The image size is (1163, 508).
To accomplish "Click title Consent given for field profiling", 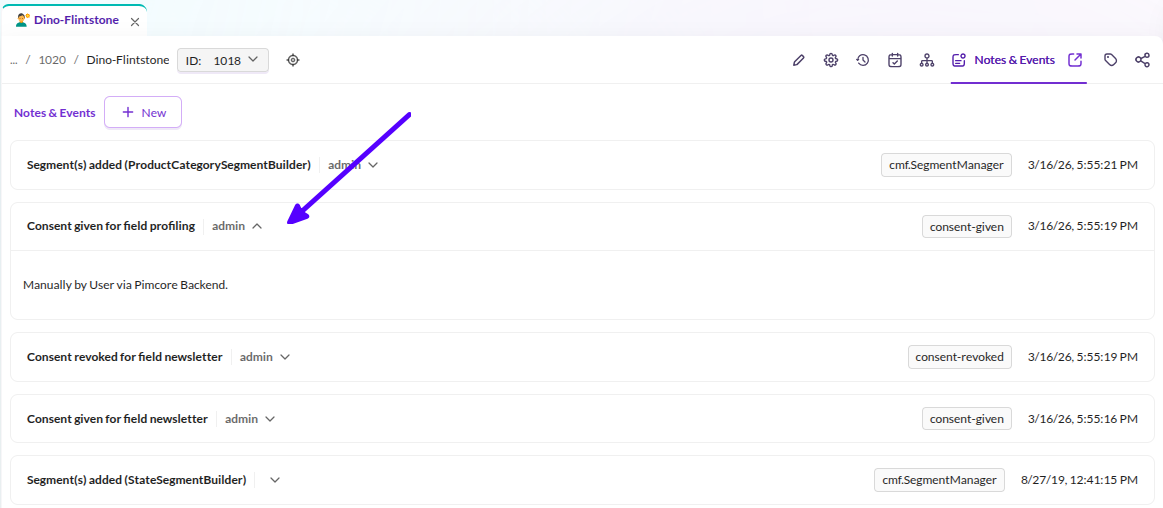I will (x=111, y=226).
